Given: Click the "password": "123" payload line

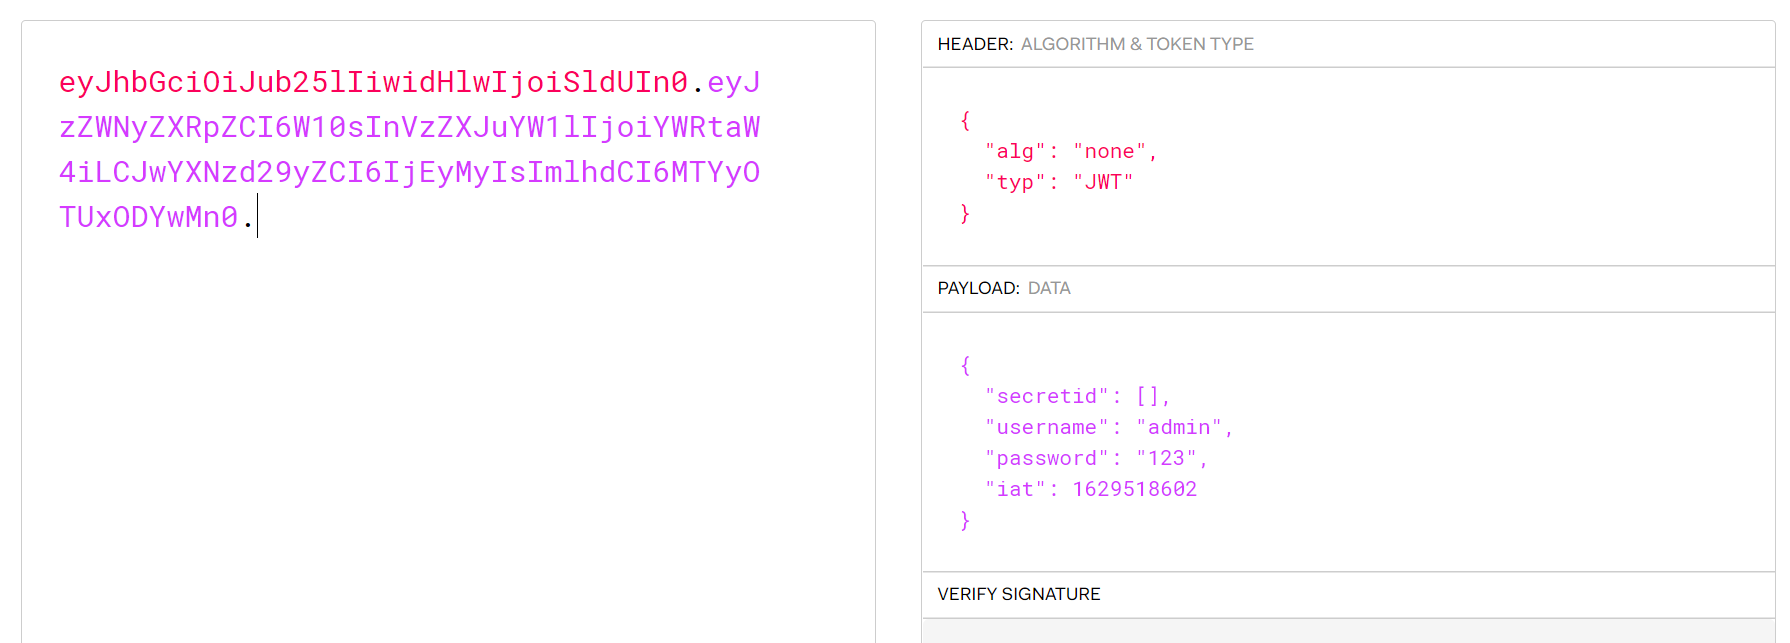Looking at the screenshot, I should [1096, 459].
